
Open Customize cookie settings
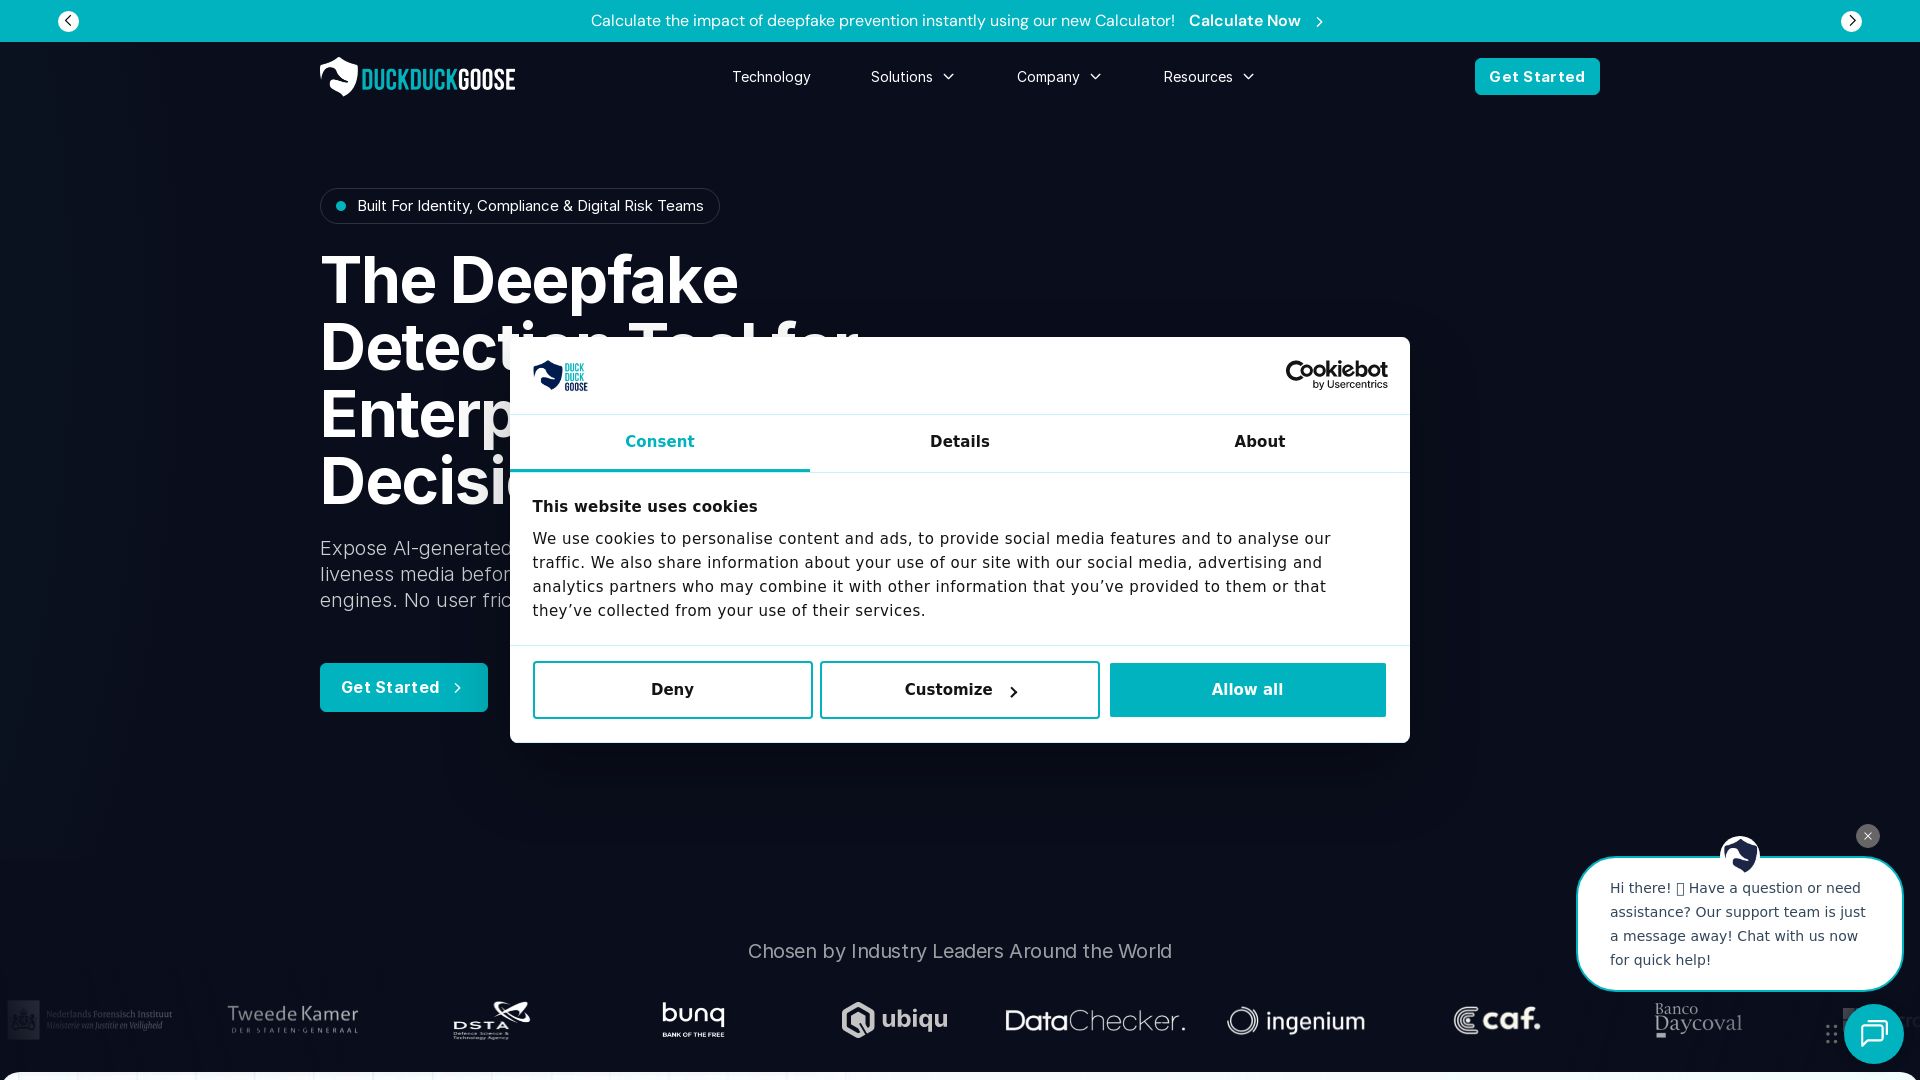pyautogui.click(x=959, y=689)
